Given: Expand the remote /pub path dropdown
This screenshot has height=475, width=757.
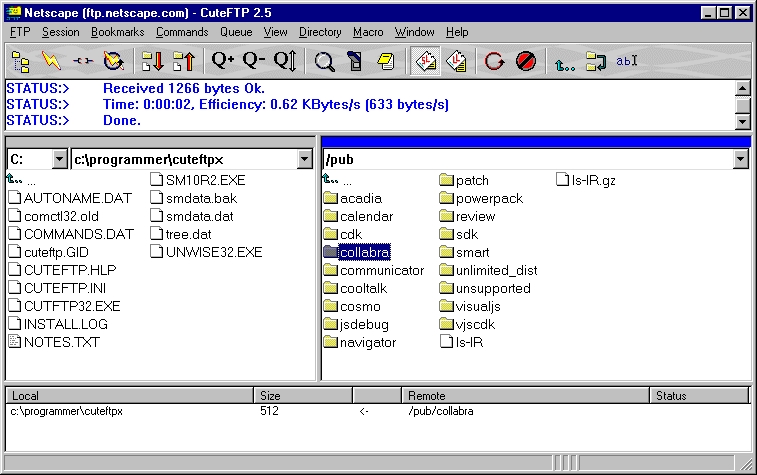Looking at the screenshot, I should click(740, 159).
